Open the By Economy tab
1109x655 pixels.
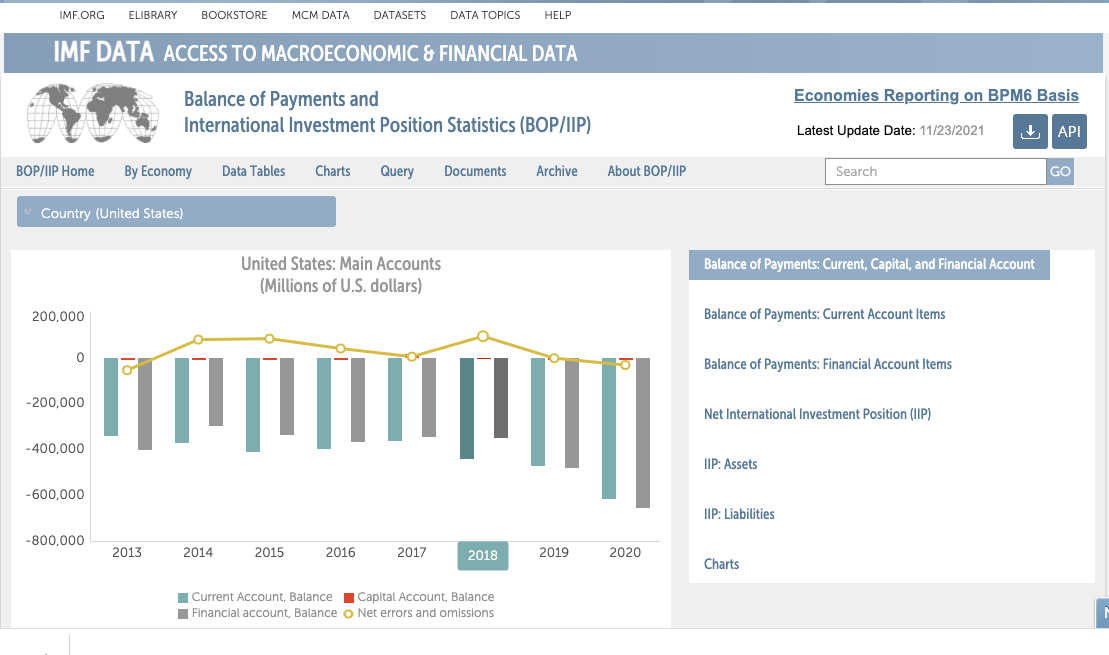pyautogui.click(x=158, y=171)
